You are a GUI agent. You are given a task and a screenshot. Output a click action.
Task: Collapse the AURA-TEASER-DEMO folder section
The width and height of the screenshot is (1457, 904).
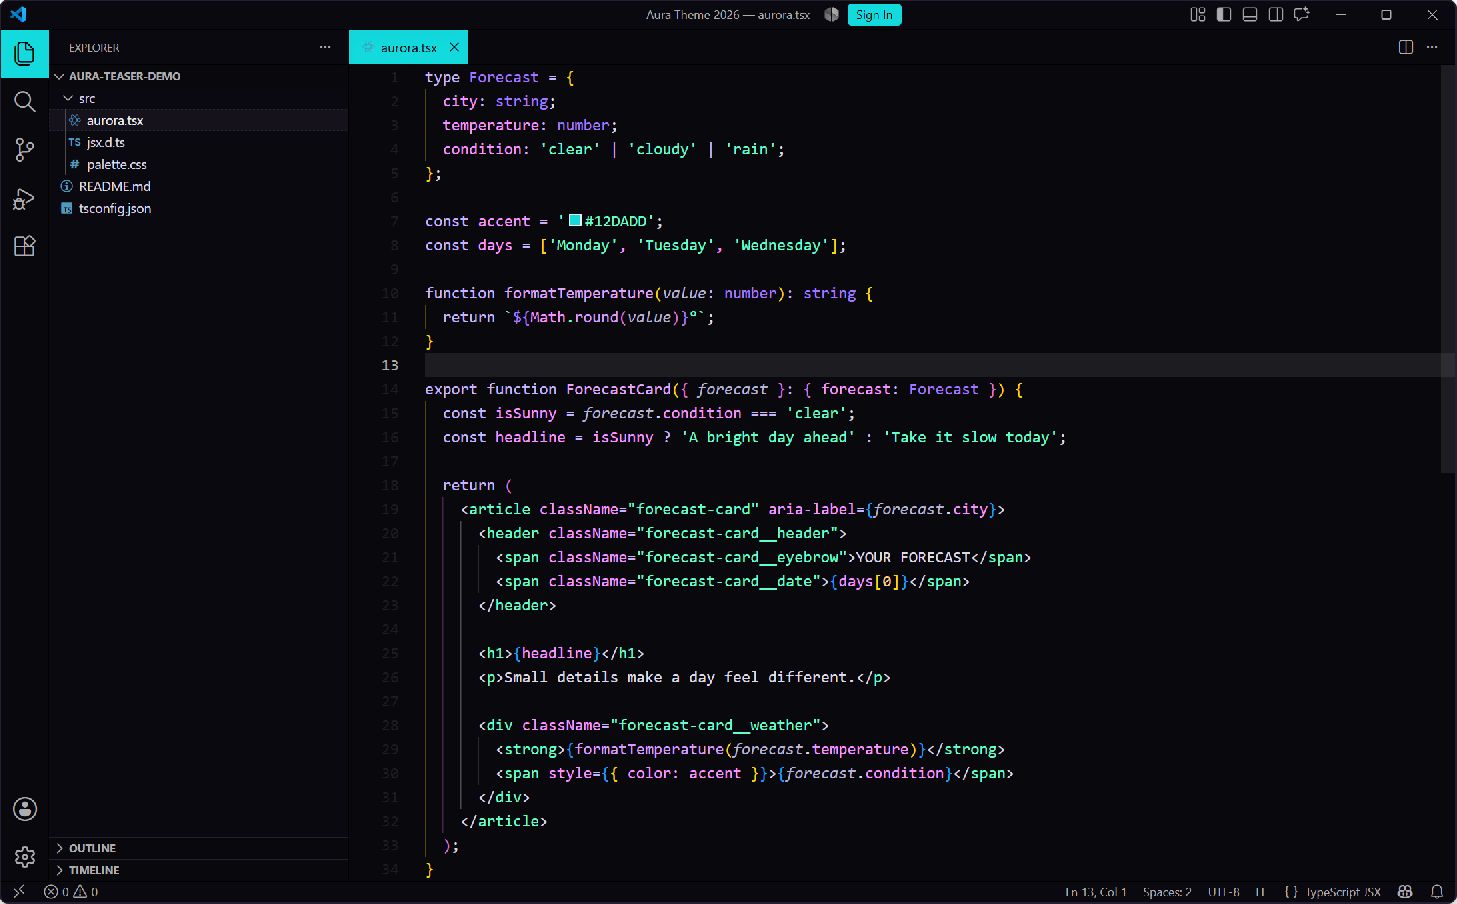pyautogui.click(x=199, y=76)
